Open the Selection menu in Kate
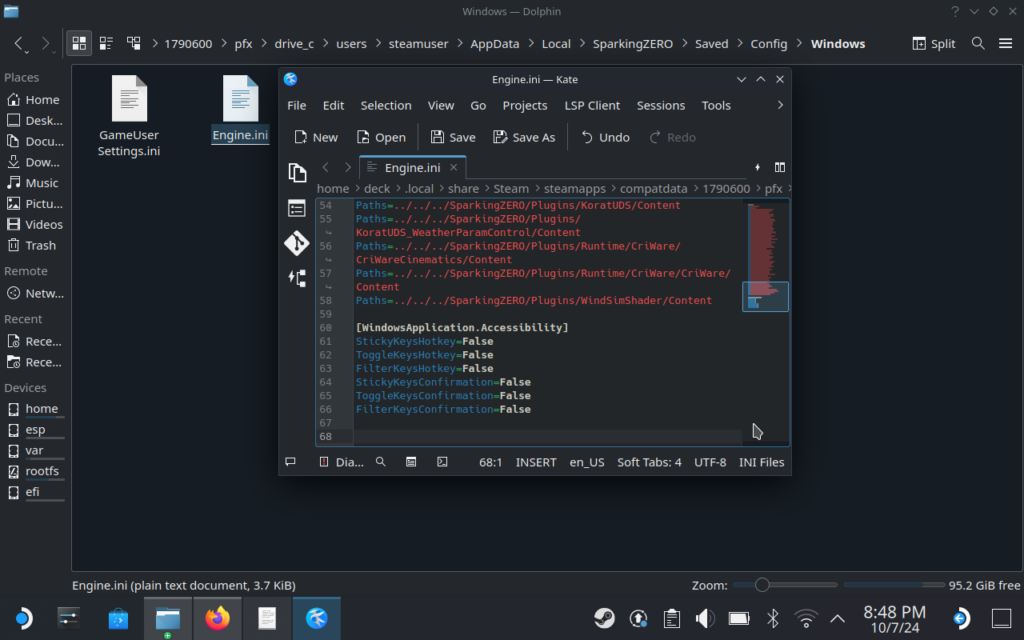The width and height of the screenshot is (1024, 640). click(386, 105)
